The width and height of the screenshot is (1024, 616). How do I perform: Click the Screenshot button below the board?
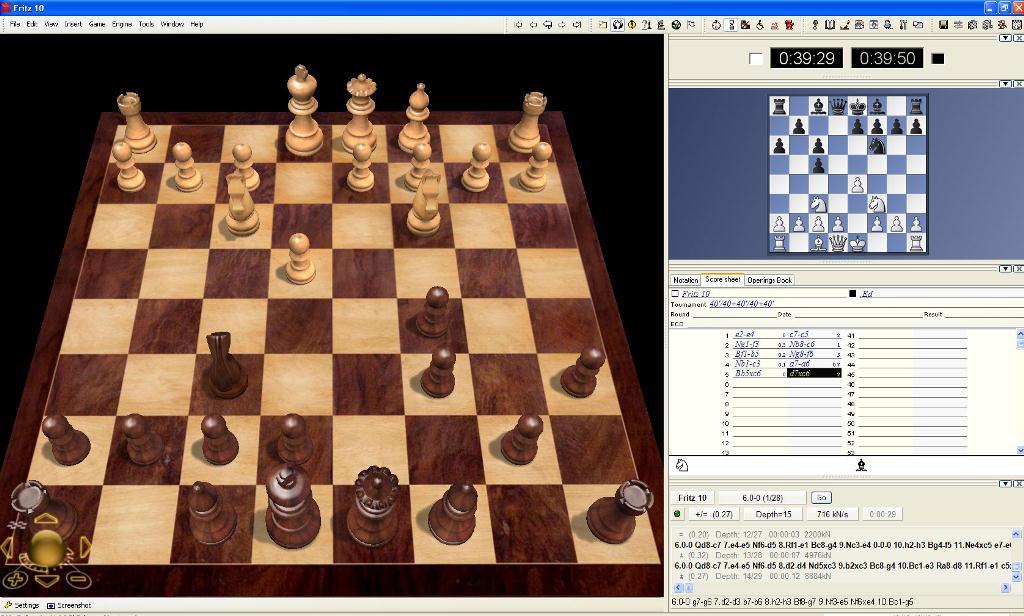[x=69, y=605]
